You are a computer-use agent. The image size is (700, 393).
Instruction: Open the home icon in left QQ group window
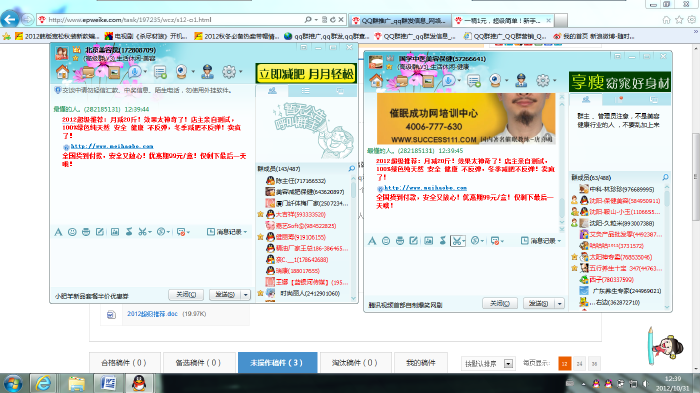coord(62,72)
